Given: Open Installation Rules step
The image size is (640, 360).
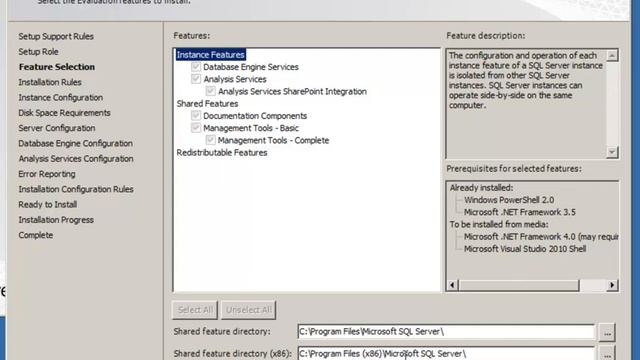Looking at the screenshot, I should [x=50, y=82].
